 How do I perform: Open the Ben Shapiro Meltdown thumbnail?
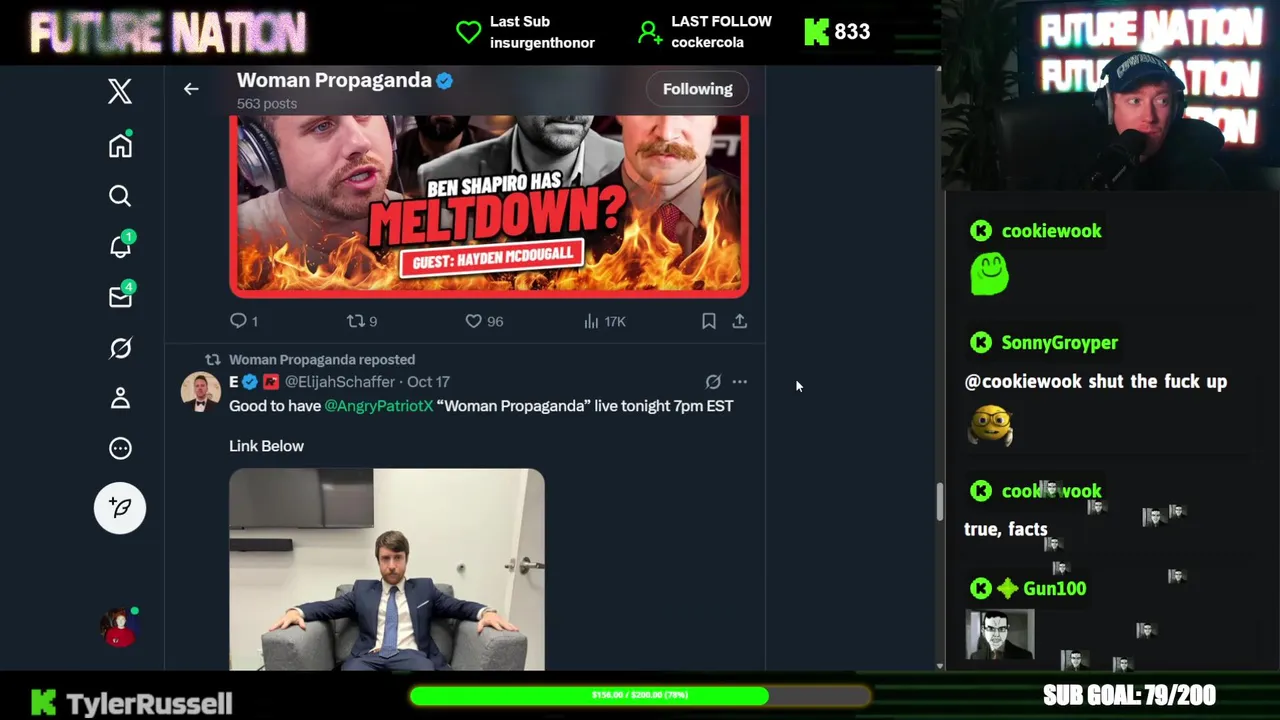tap(489, 206)
